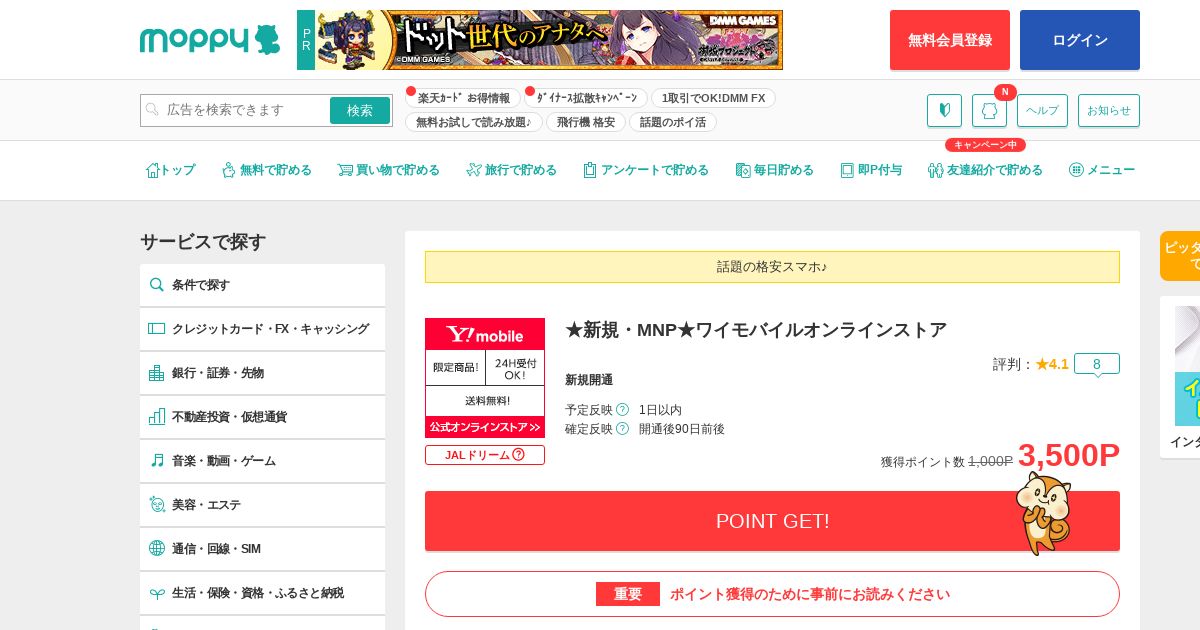The width and height of the screenshot is (1200, 630).
Task: Select 不動産投資・仮想通貨 category
Action: [262, 417]
